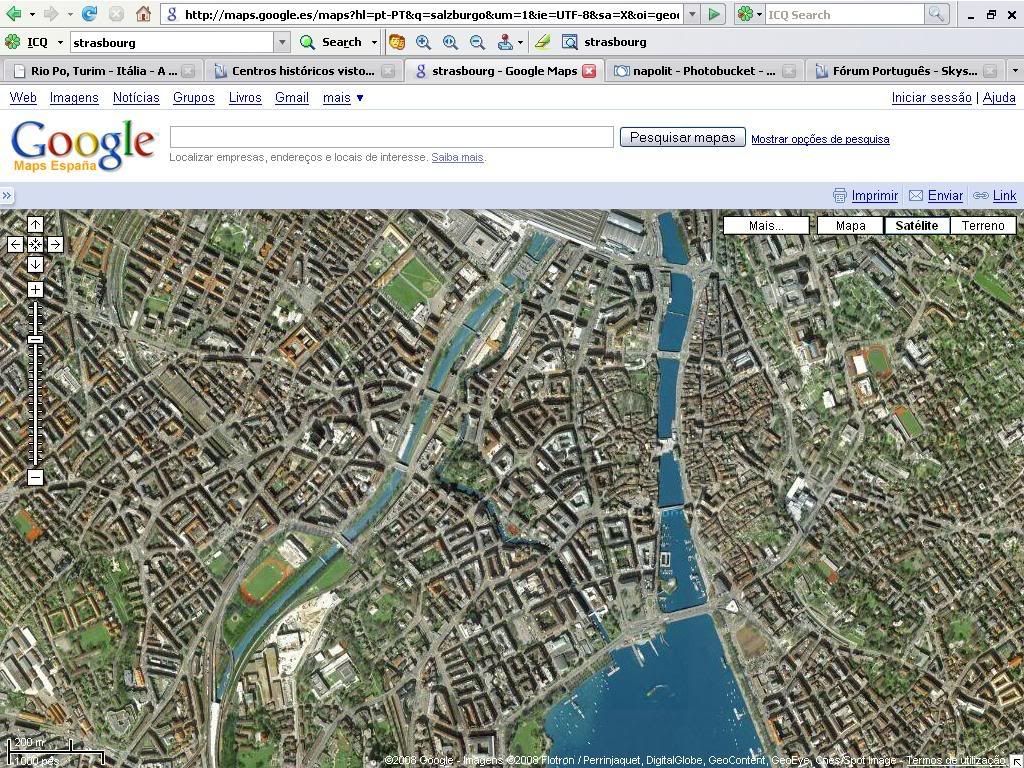Switch the map view to Mapa
Viewport: 1024px width, 768px height.
tap(850, 225)
